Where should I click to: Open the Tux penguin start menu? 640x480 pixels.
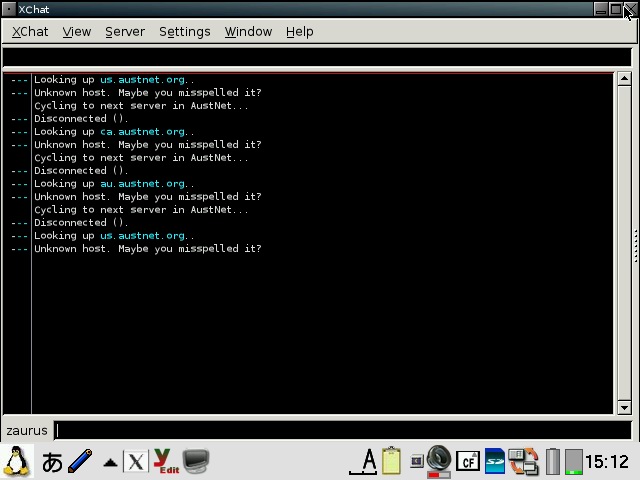[16, 461]
